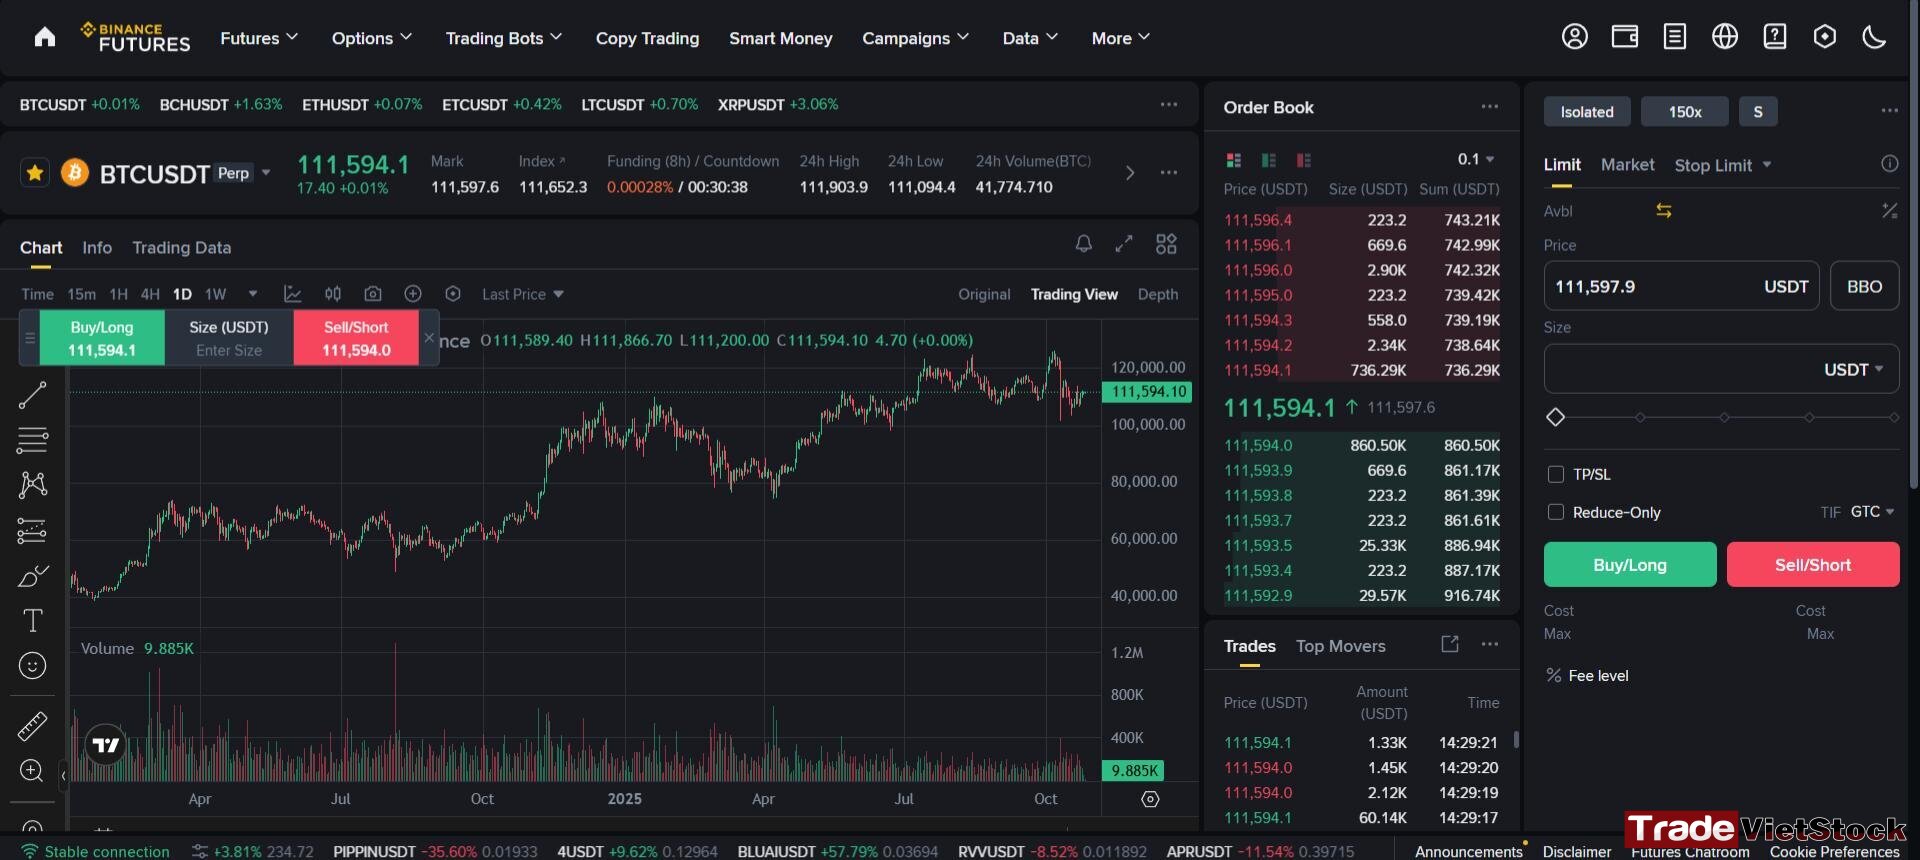Show bids-only order book view
Screen dimensions: 1920x860
click(x=1269, y=160)
